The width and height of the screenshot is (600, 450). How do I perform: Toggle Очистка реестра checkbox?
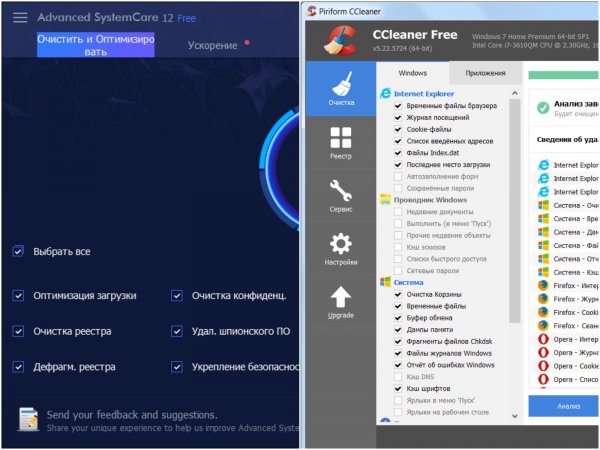pyautogui.click(x=18, y=331)
